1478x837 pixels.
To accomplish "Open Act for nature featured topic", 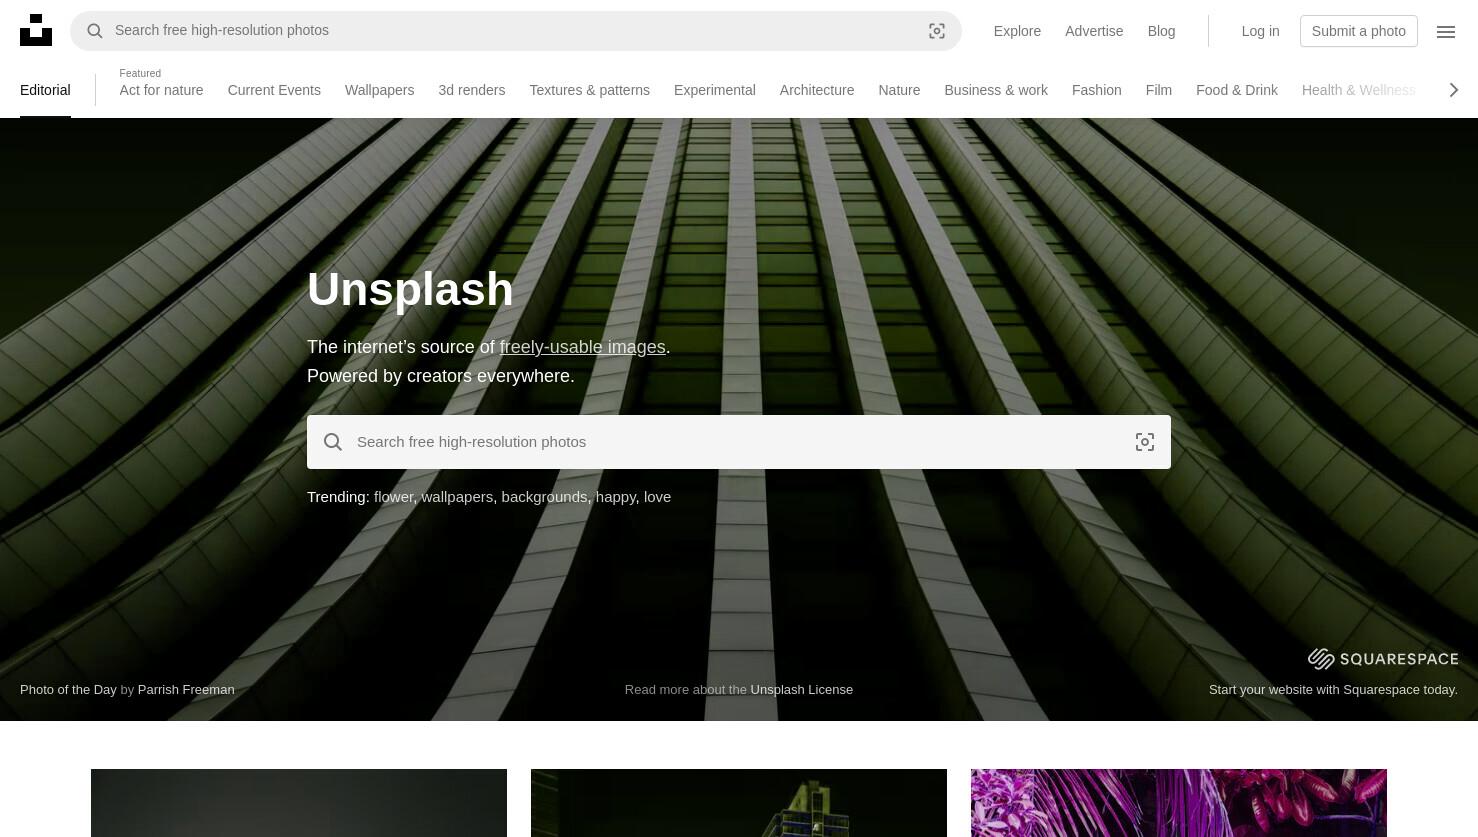I will coord(161,90).
